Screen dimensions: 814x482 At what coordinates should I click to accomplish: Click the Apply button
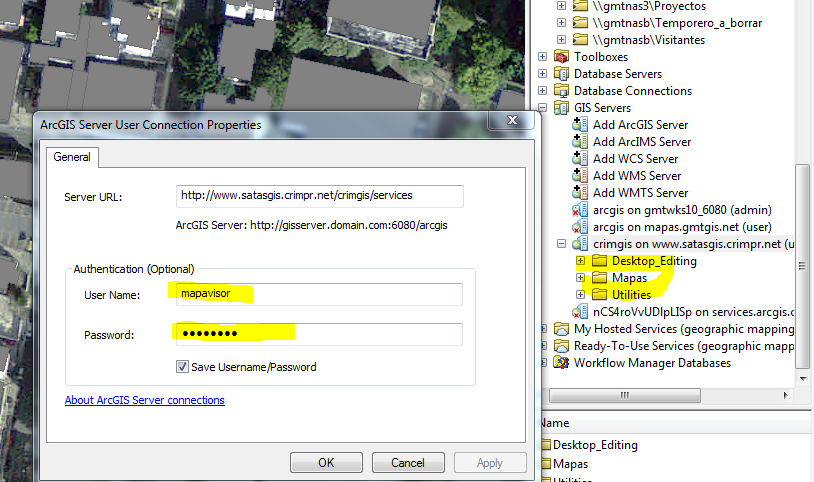pos(490,462)
